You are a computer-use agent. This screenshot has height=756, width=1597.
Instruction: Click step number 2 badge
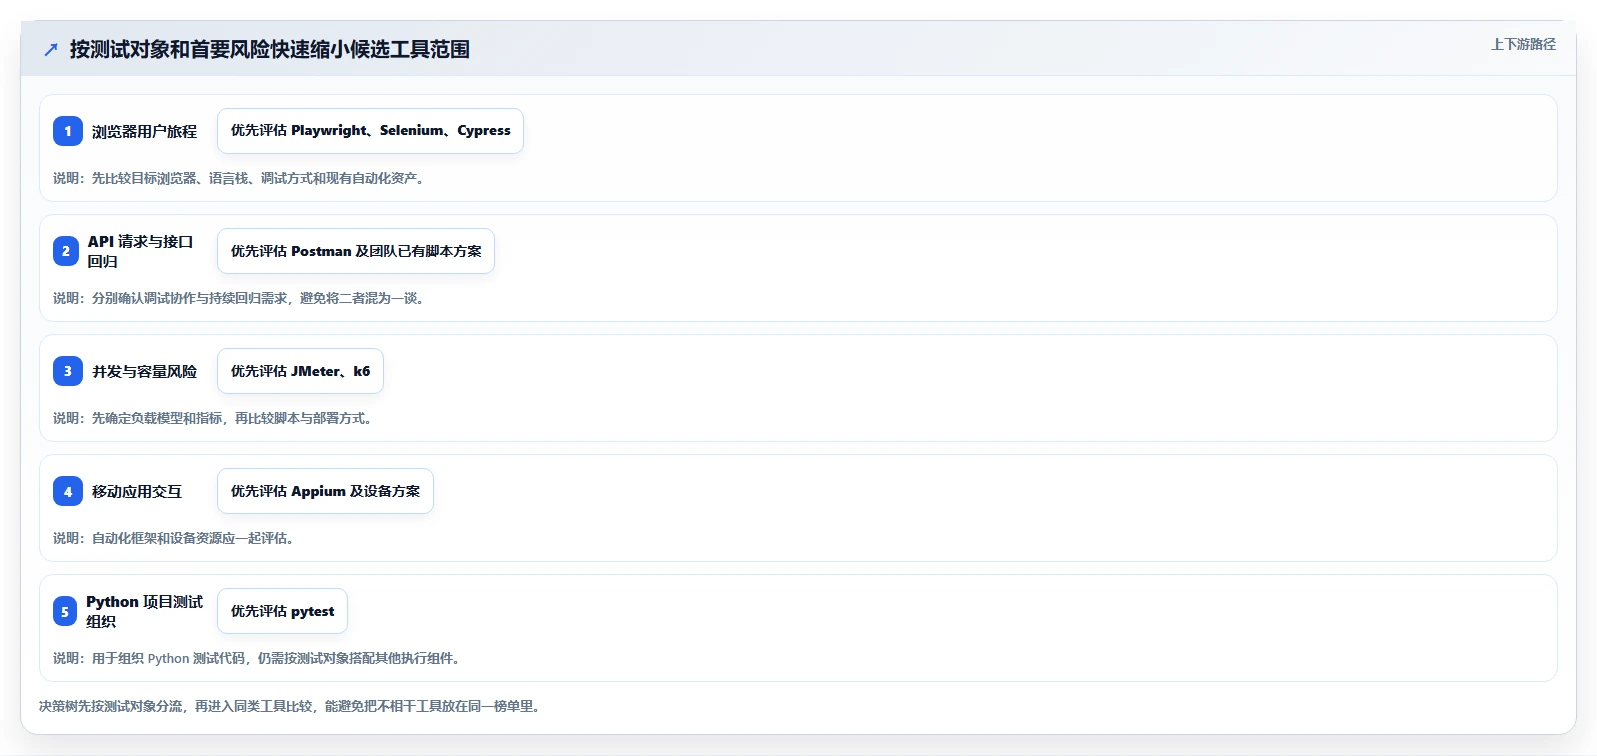coord(66,251)
